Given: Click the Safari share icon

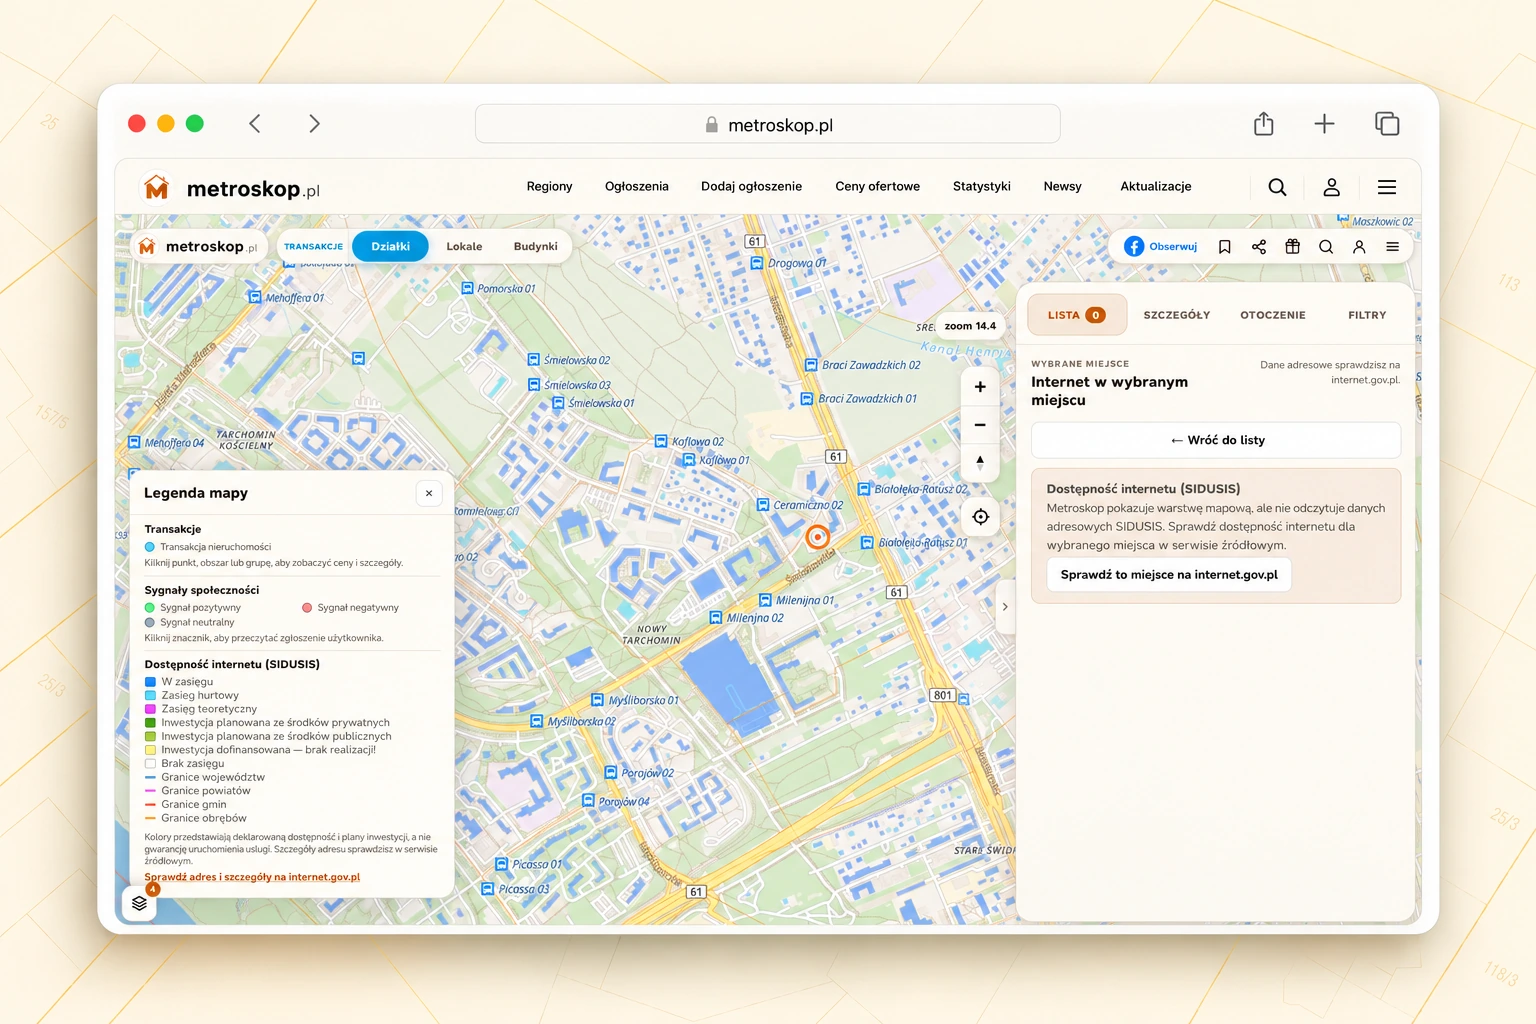Looking at the screenshot, I should pyautogui.click(x=1264, y=123).
